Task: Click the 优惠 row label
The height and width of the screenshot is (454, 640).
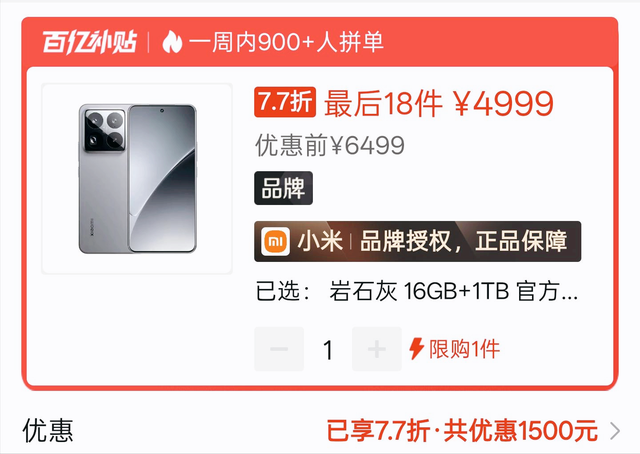Action: (x=48, y=431)
